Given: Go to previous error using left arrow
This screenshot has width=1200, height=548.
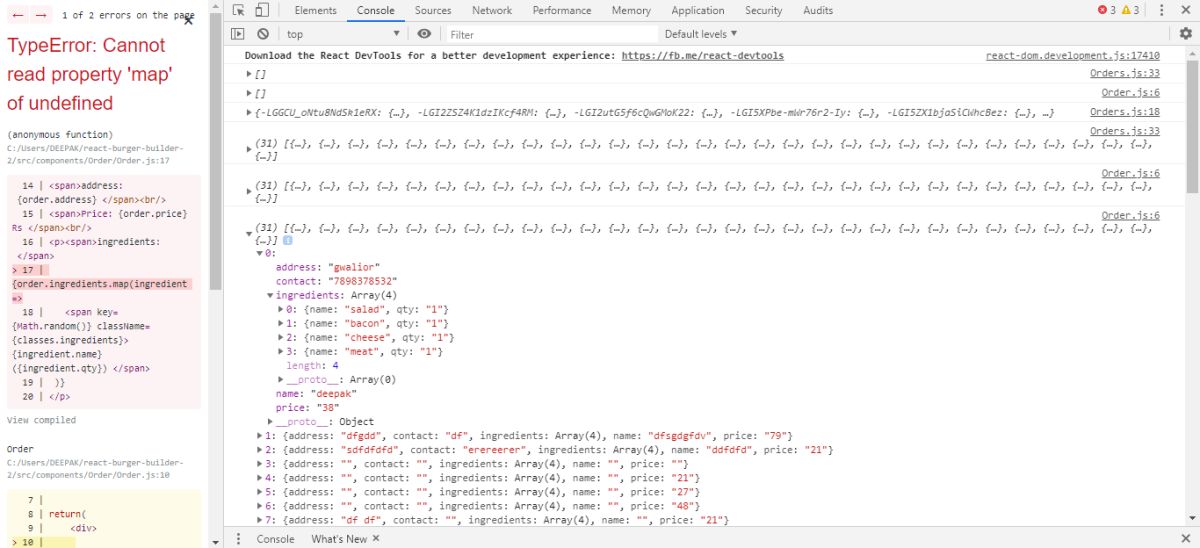Looking at the screenshot, I should pos(18,15).
